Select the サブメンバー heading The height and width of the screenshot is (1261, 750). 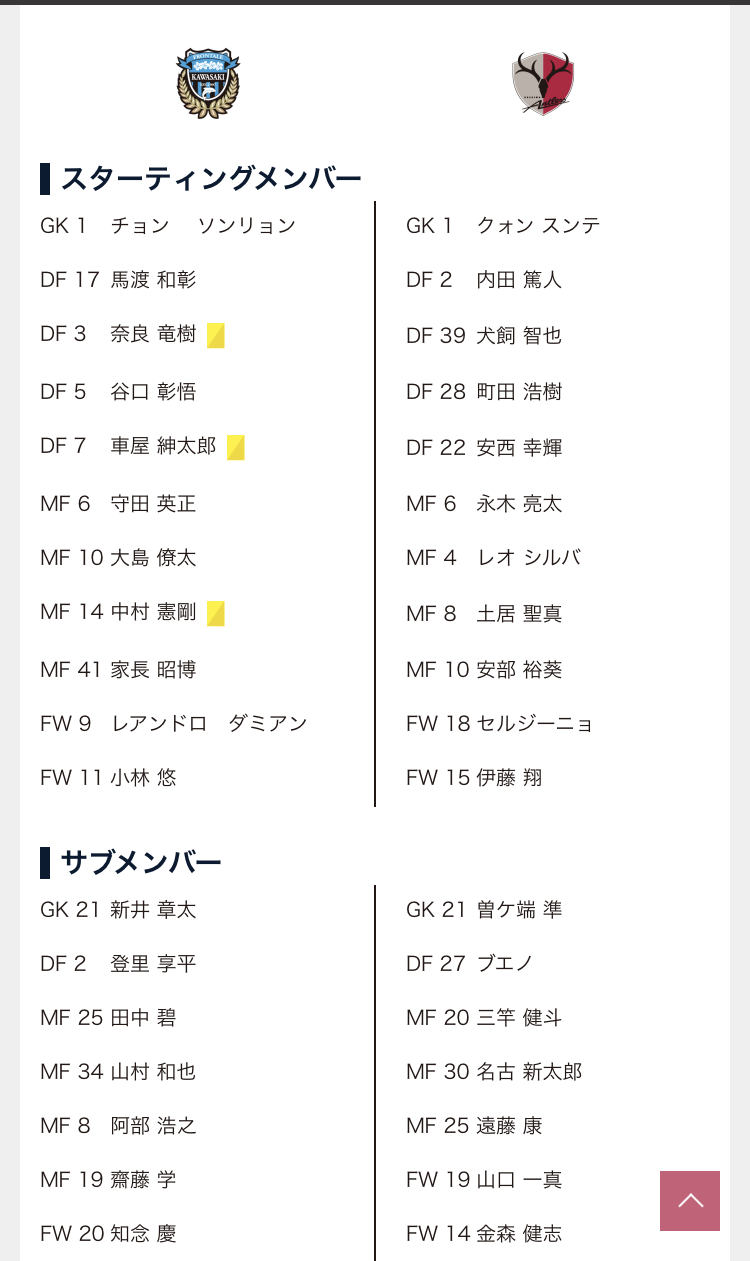coord(131,862)
